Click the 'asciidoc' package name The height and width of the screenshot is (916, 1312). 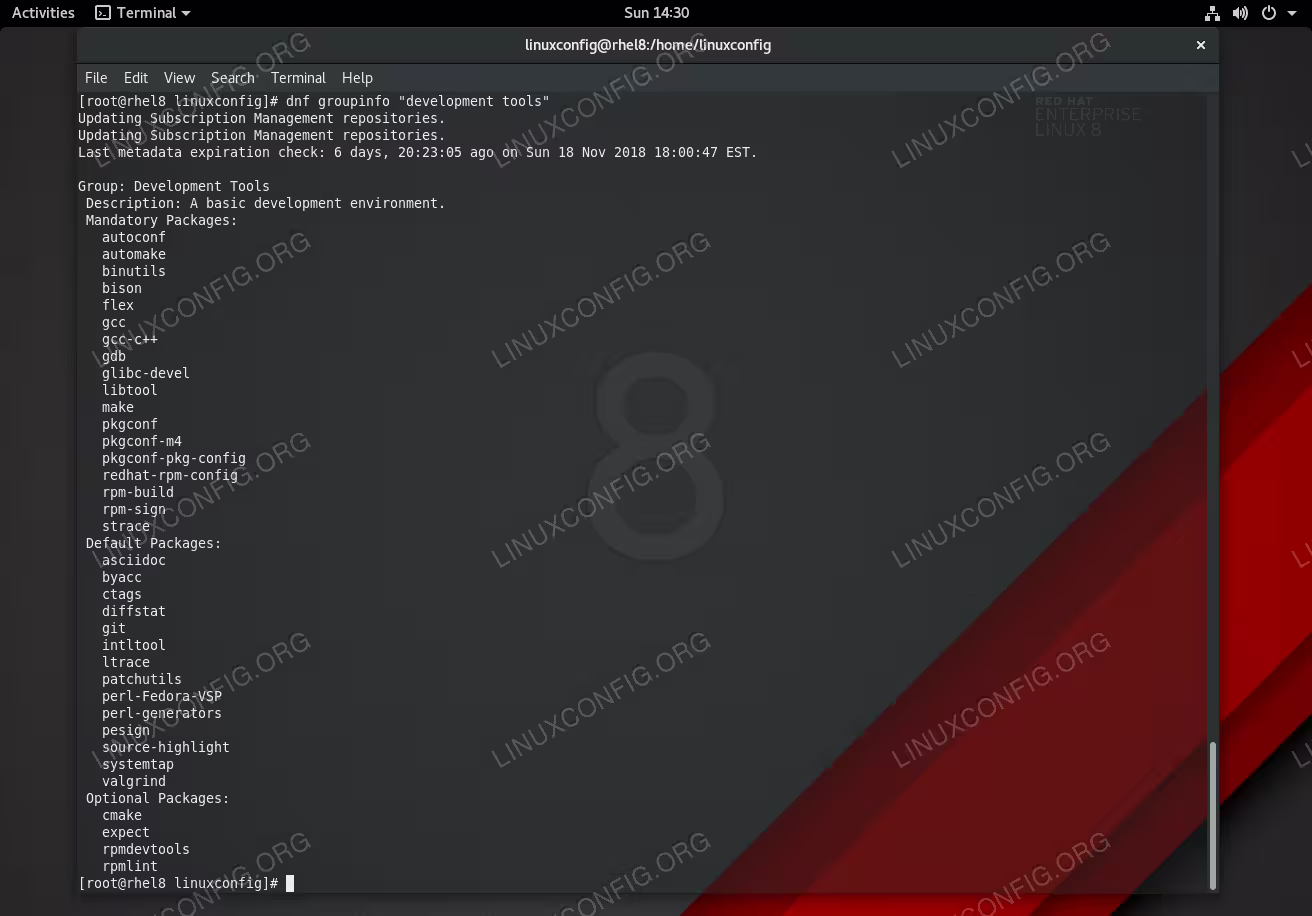[134, 560]
